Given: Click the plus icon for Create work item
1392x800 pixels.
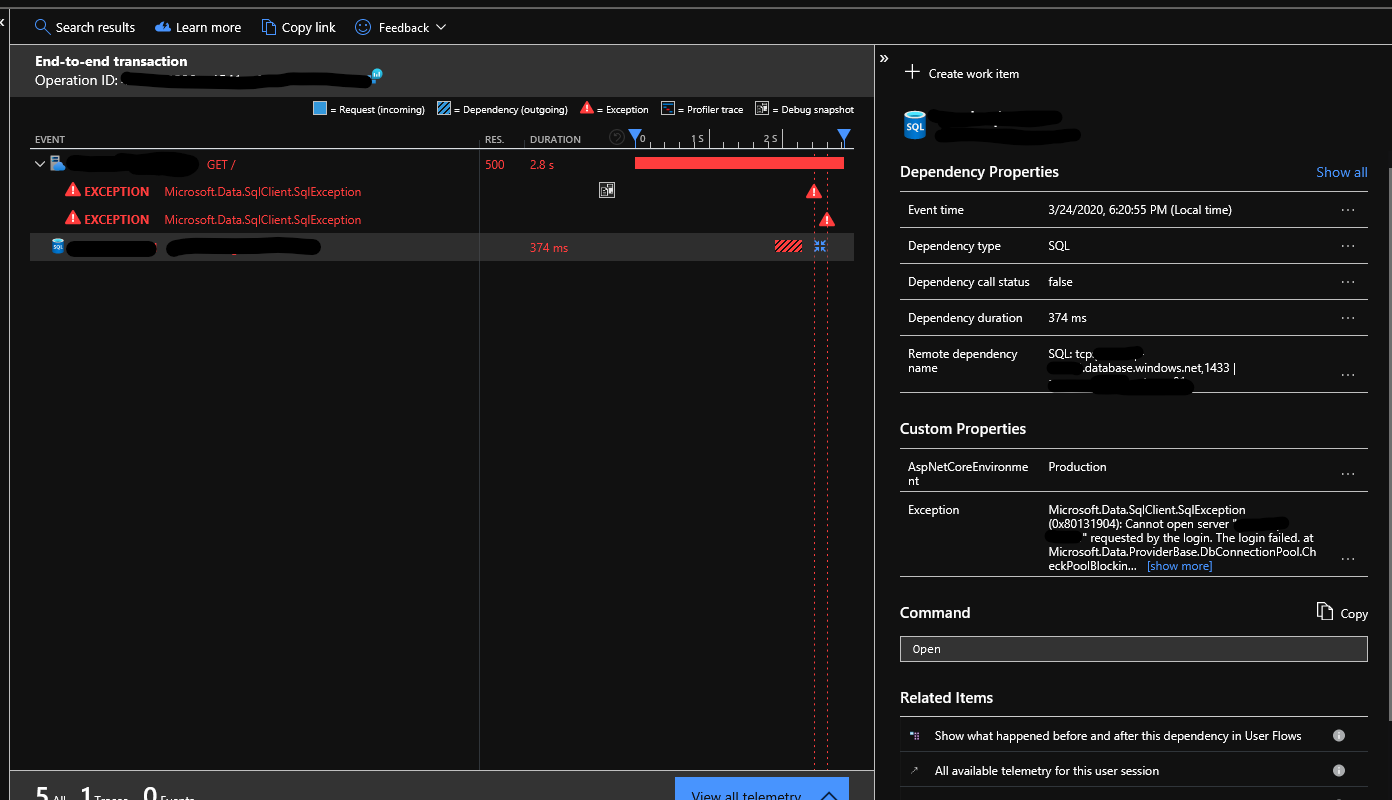Looking at the screenshot, I should [911, 72].
